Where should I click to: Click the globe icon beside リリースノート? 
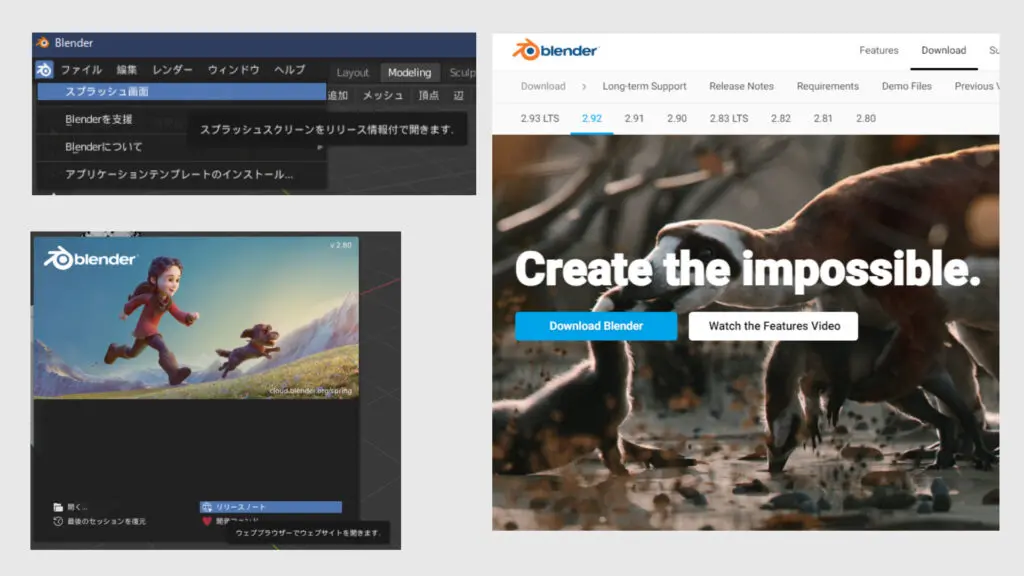pos(207,507)
